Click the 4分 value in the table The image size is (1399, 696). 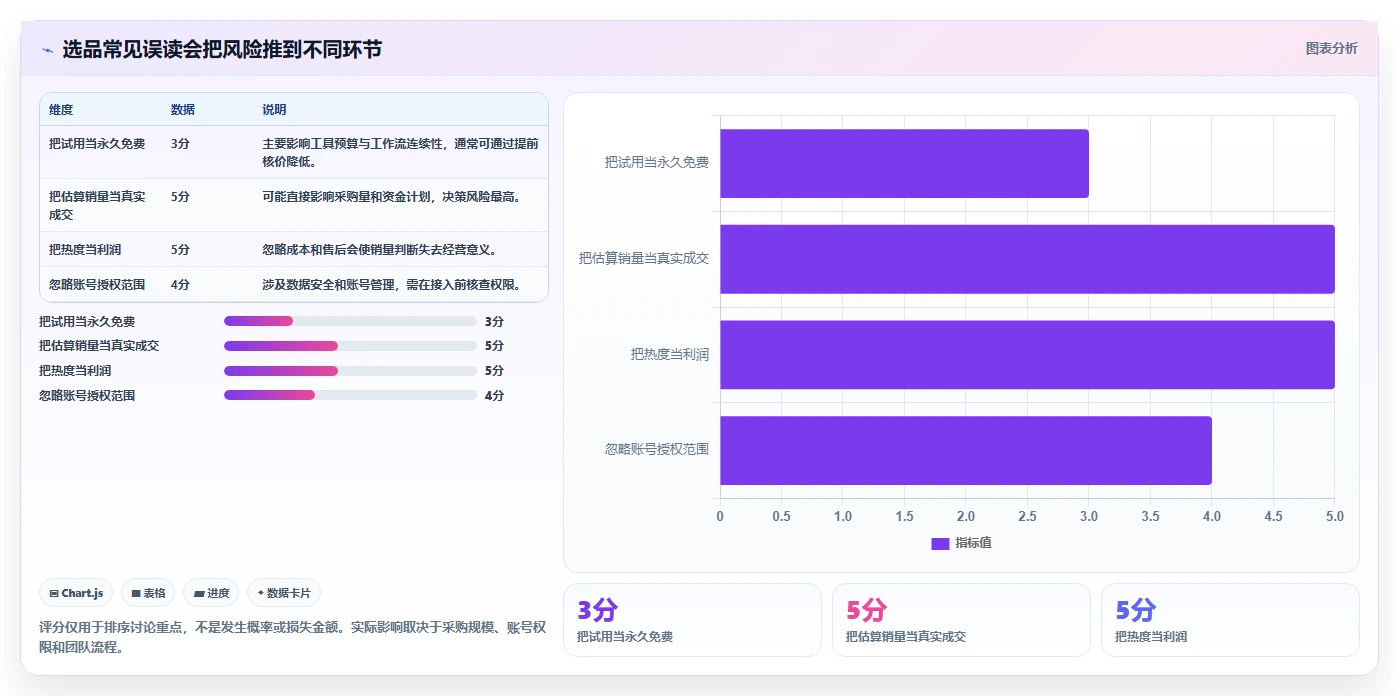pos(180,284)
